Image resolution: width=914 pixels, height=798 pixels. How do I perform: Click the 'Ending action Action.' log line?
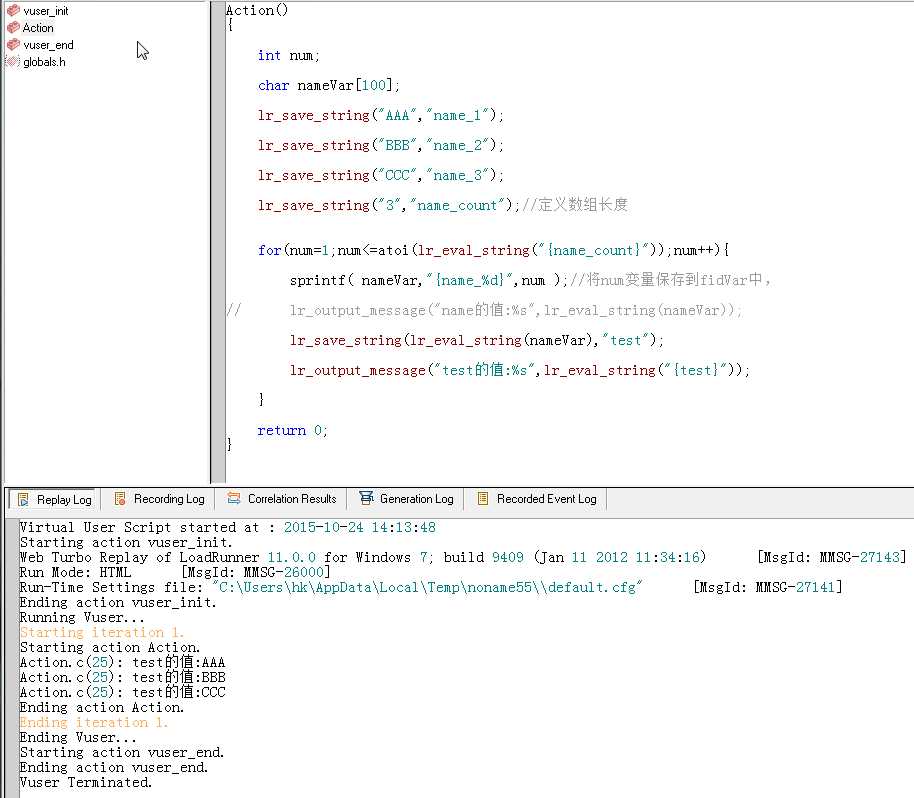(102, 708)
